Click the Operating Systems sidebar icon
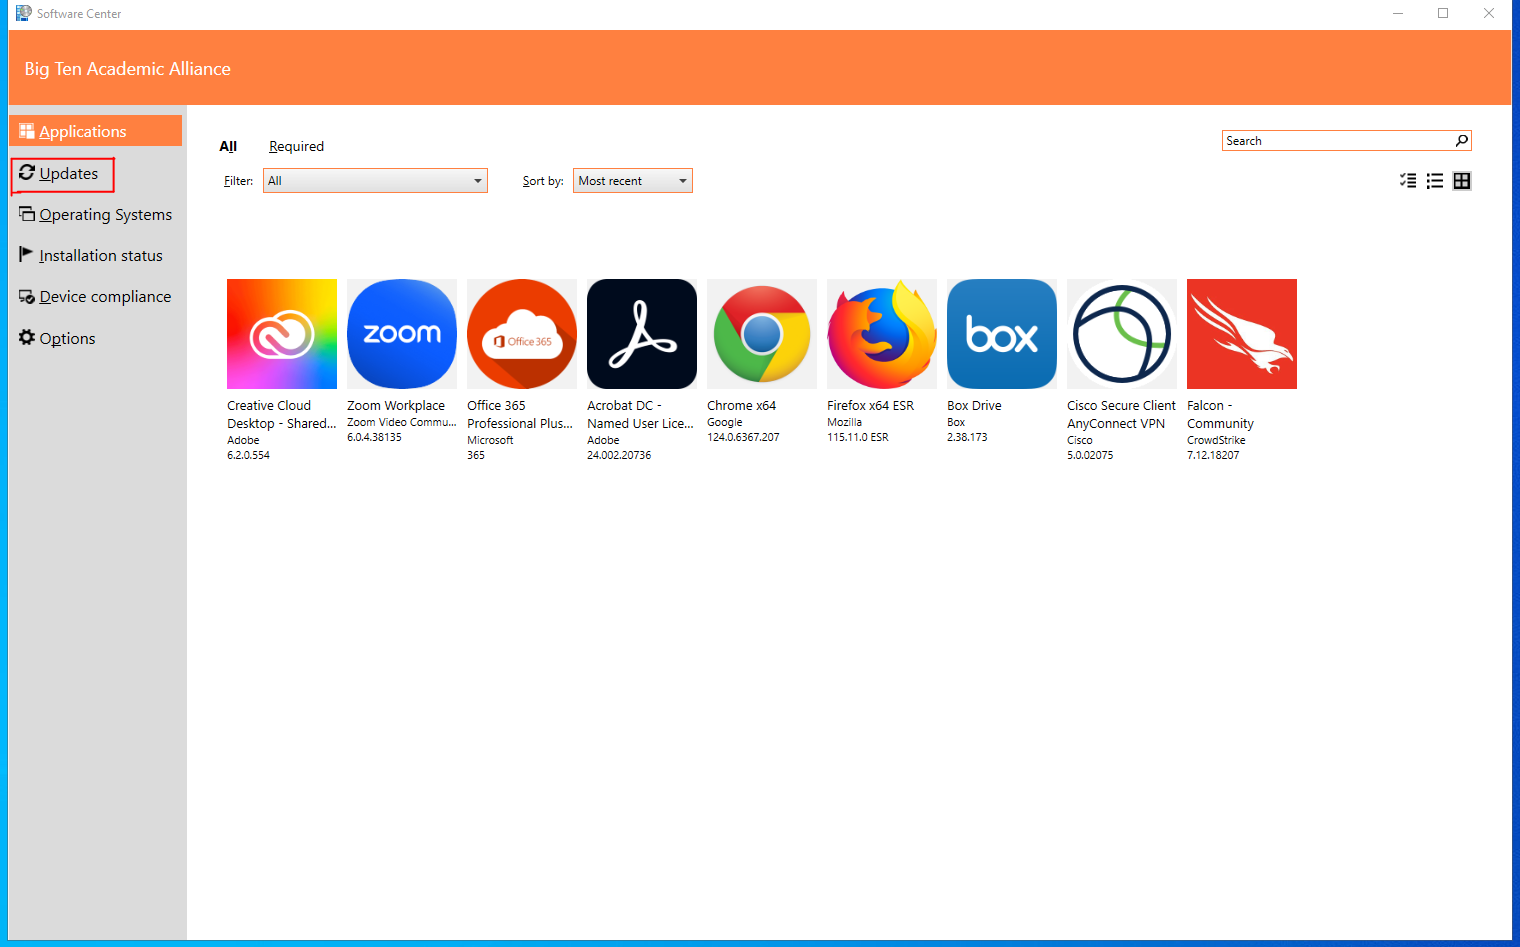This screenshot has width=1520, height=947. pyautogui.click(x=27, y=214)
